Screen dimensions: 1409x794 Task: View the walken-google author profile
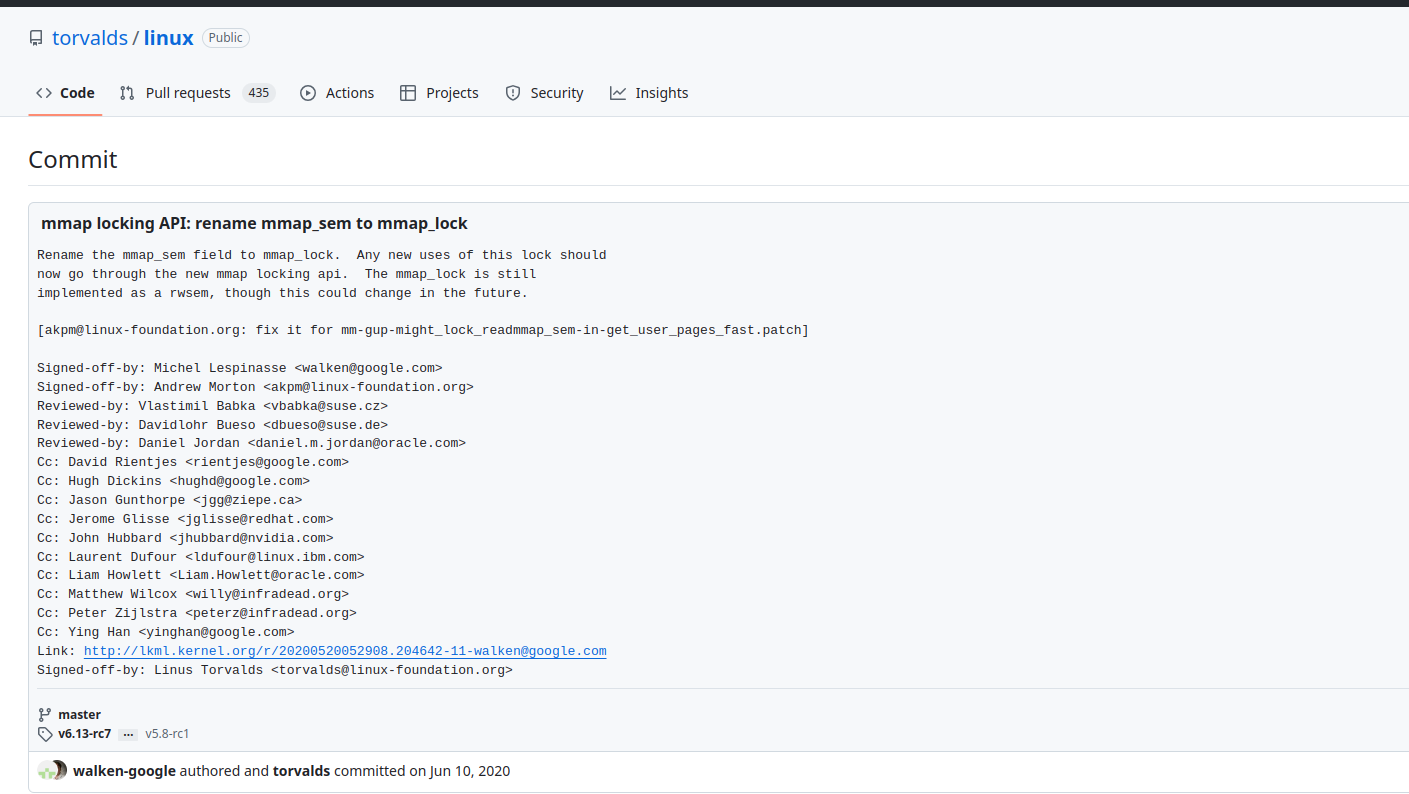tap(124, 771)
